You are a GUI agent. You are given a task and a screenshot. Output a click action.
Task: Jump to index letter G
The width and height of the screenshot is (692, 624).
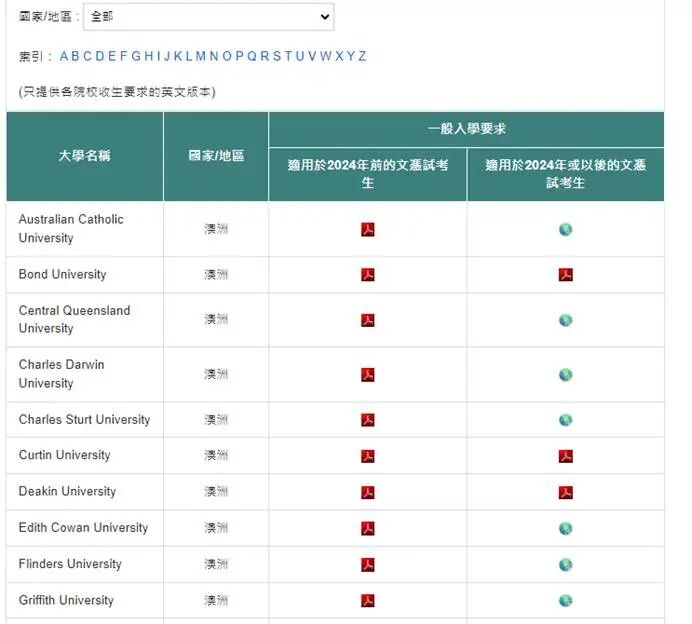136,56
